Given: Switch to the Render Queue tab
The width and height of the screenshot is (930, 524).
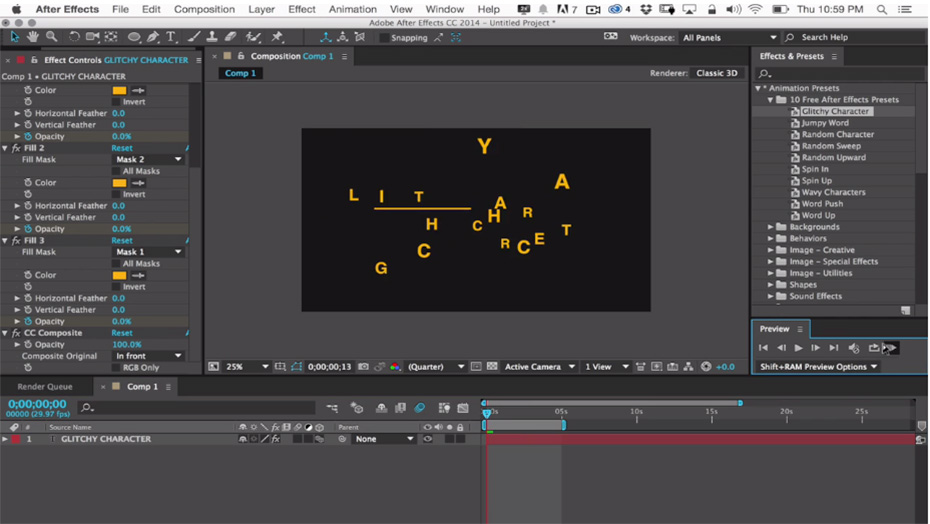Looking at the screenshot, I should coord(45,387).
